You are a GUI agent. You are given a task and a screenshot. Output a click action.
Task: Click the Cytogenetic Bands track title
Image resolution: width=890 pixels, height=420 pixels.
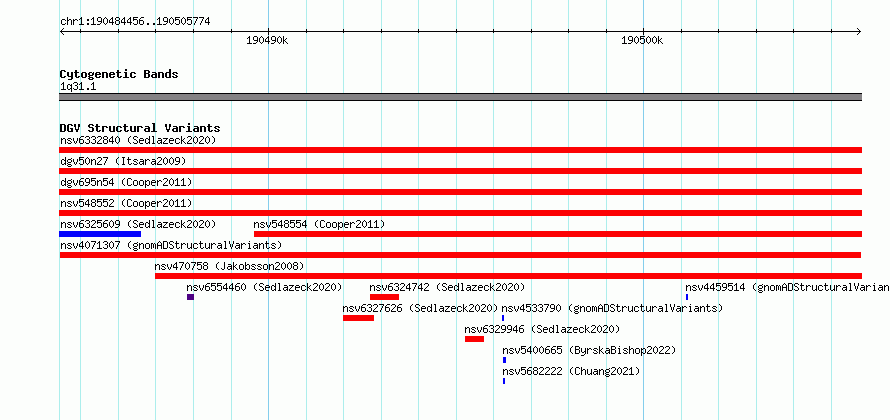(x=119, y=74)
